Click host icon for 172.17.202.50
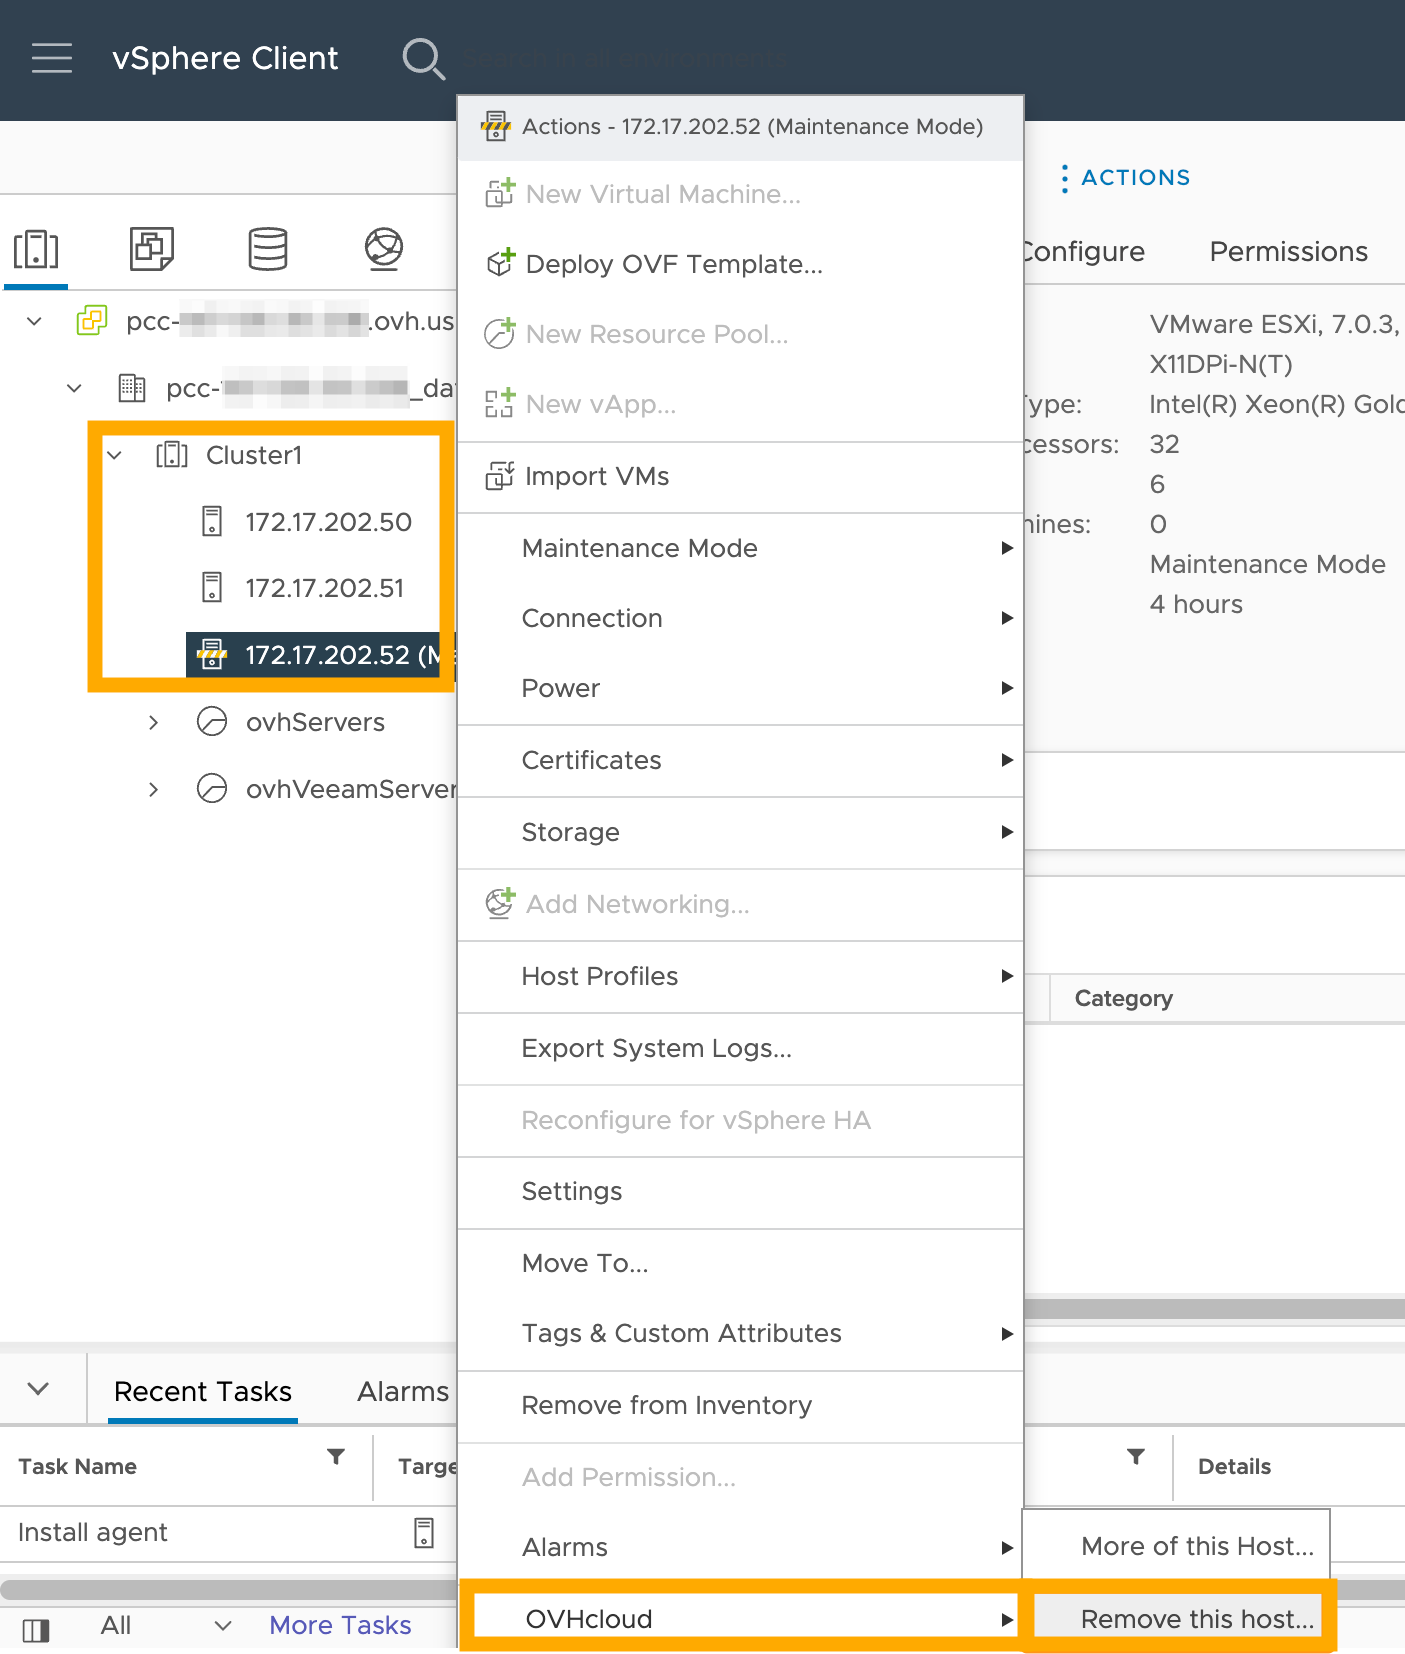The width and height of the screenshot is (1405, 1654). [212, 521]
